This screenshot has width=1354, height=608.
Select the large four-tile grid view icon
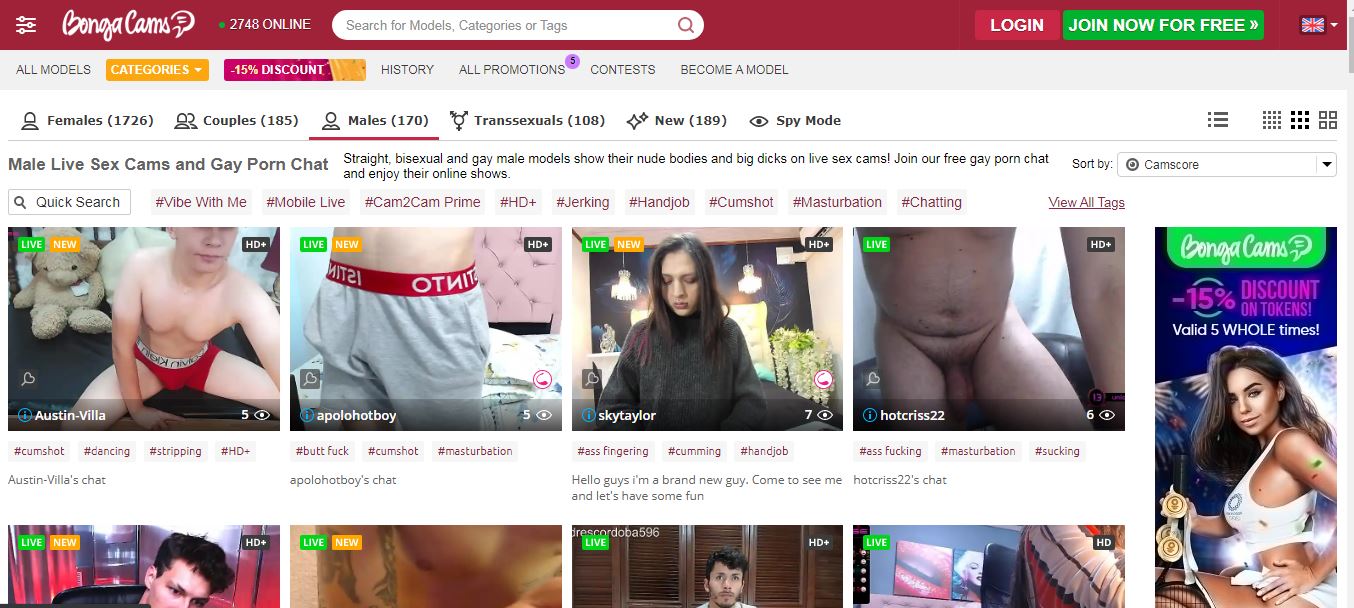(1327, 120)
